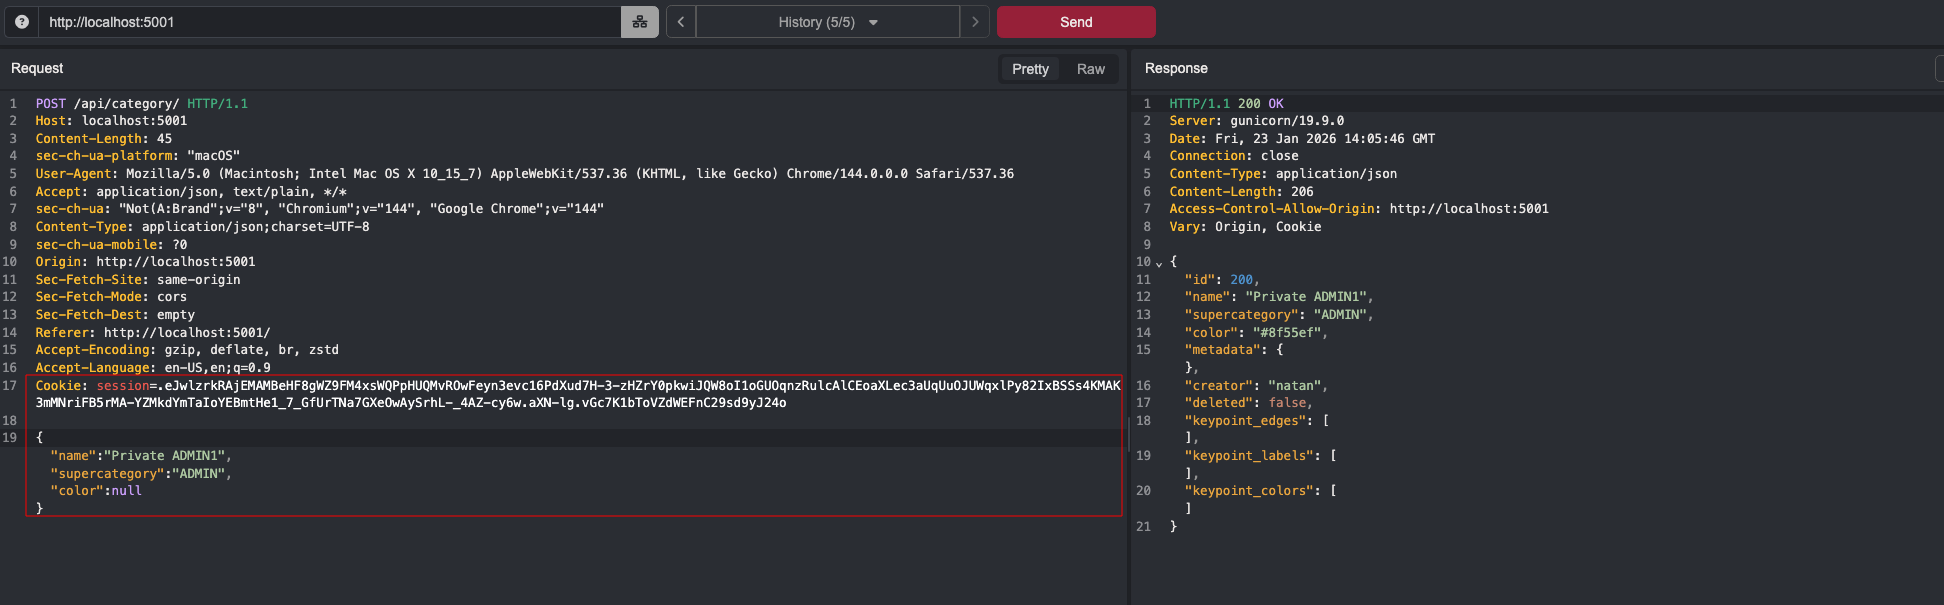1944x605 pixels.
Task: Switch request view to the Raw tab
Action: (x=1091, y=69)
